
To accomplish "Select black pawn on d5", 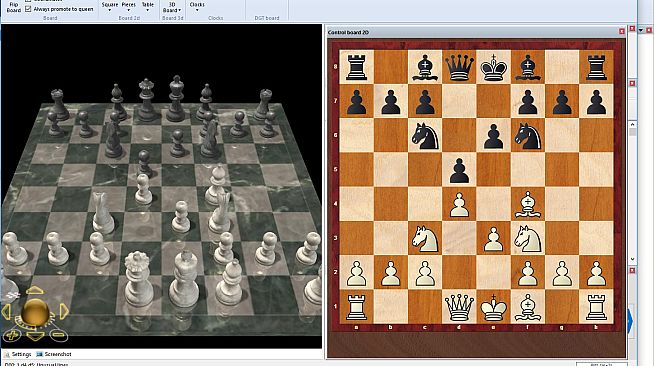I will (459, 170).
